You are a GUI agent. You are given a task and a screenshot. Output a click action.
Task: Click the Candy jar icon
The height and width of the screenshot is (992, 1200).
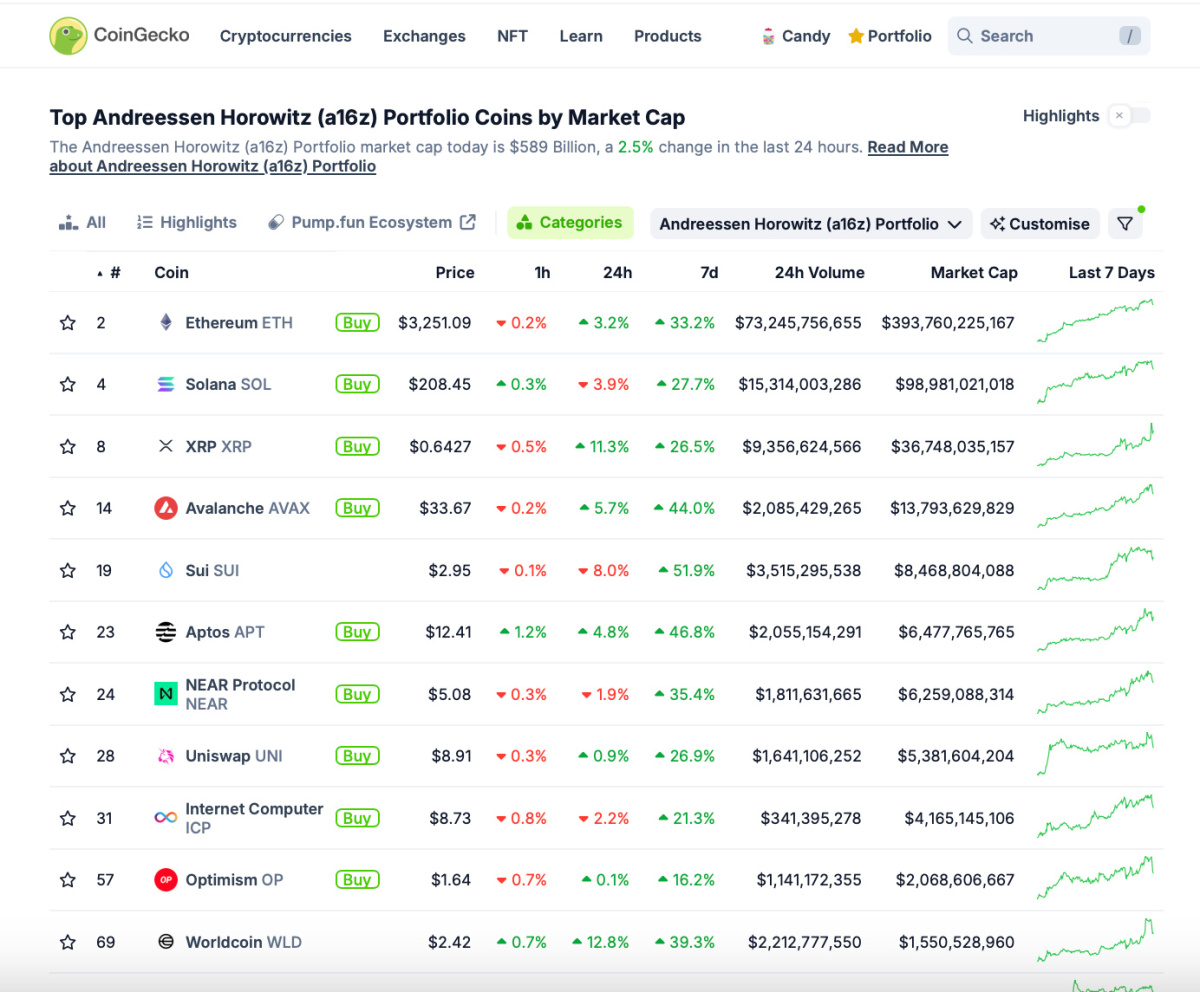(767, 36)
